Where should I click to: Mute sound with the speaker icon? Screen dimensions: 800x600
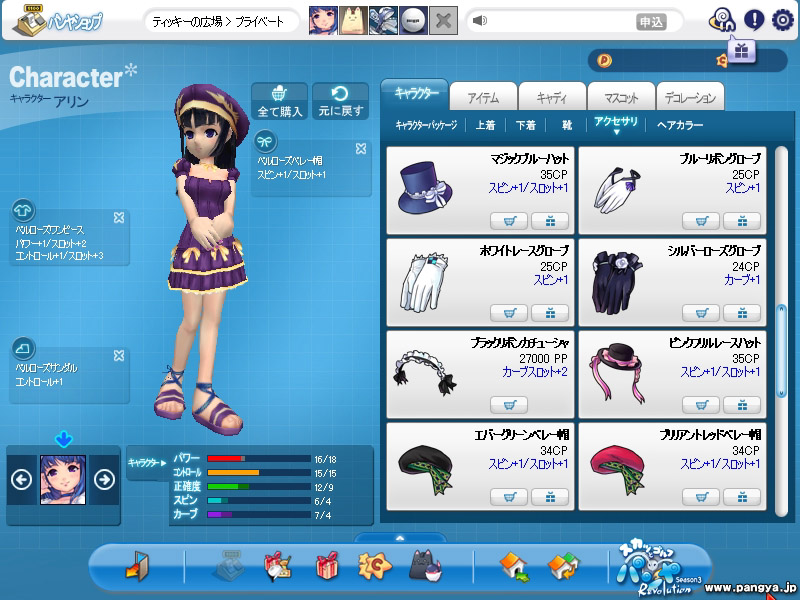tap(480, 21)
